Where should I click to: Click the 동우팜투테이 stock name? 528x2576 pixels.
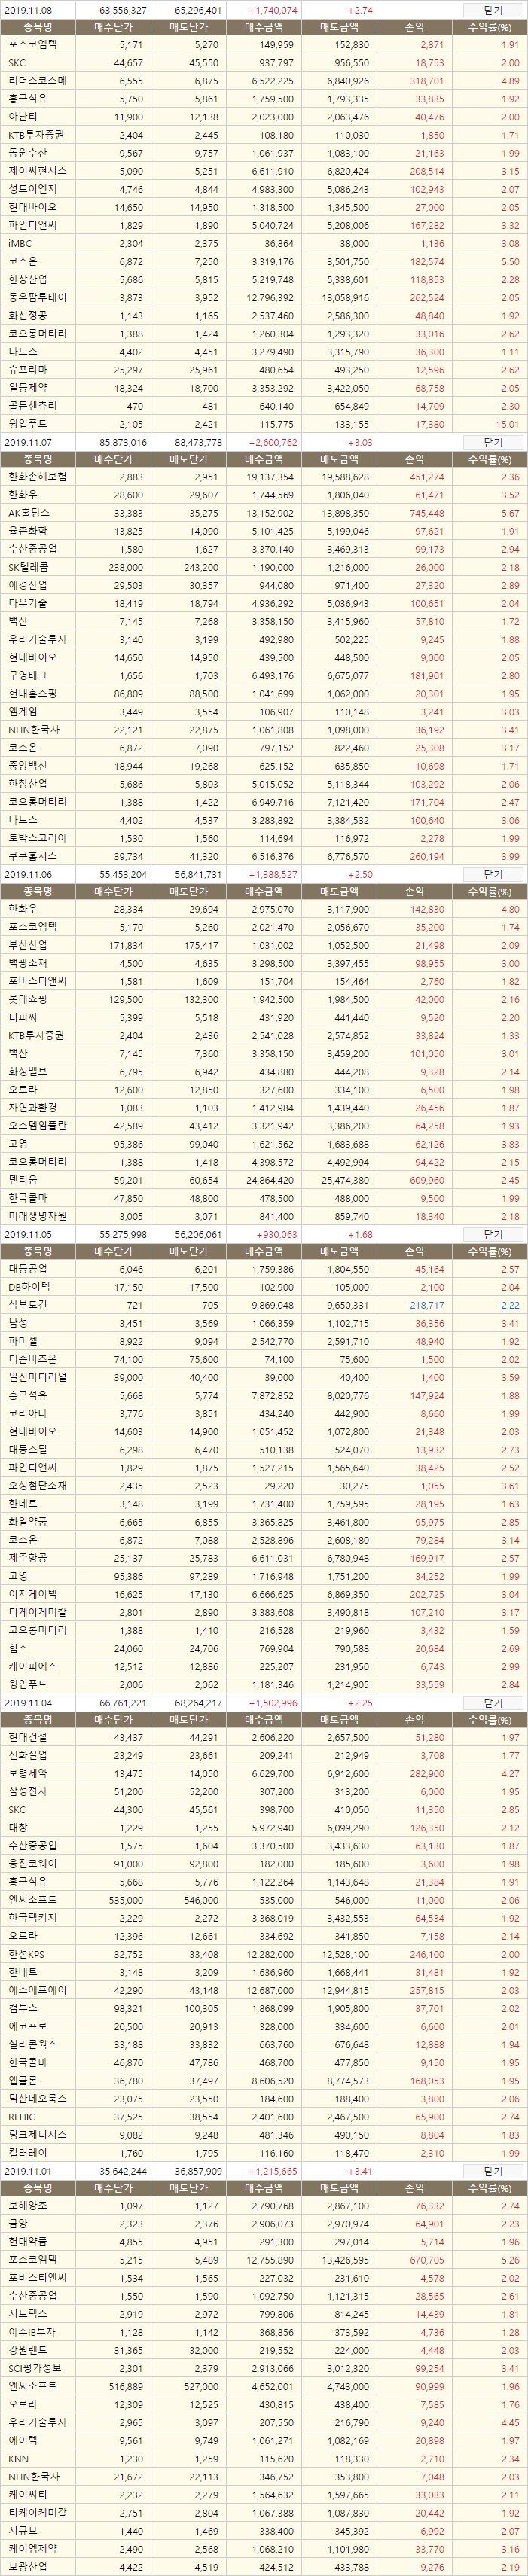tap(38, 297)
